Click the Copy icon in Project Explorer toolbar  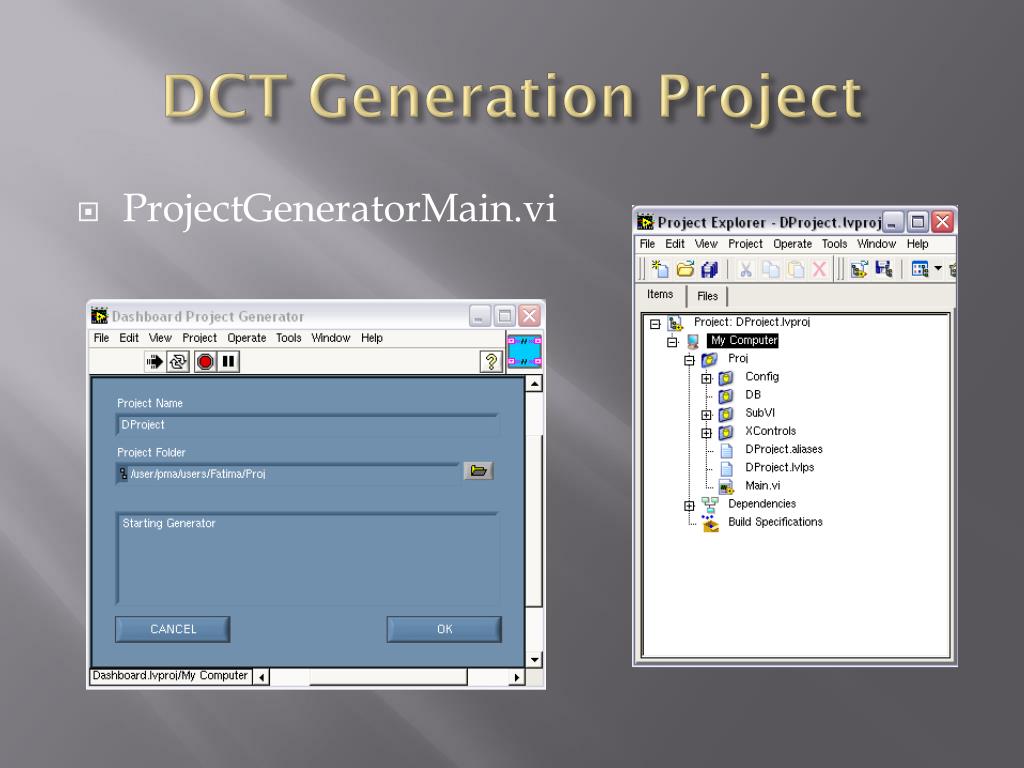tap(771, 268)
